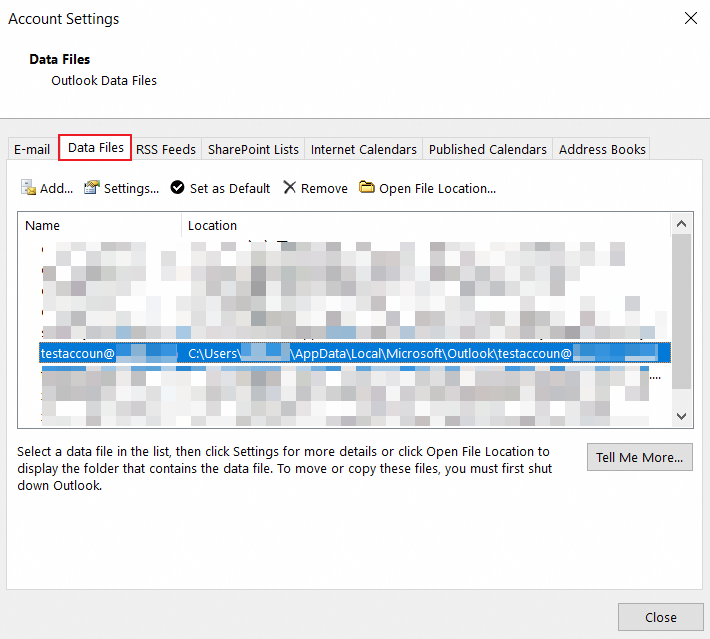
Task: Go to the Internet Calendars tab
Action: click(364, 149)
